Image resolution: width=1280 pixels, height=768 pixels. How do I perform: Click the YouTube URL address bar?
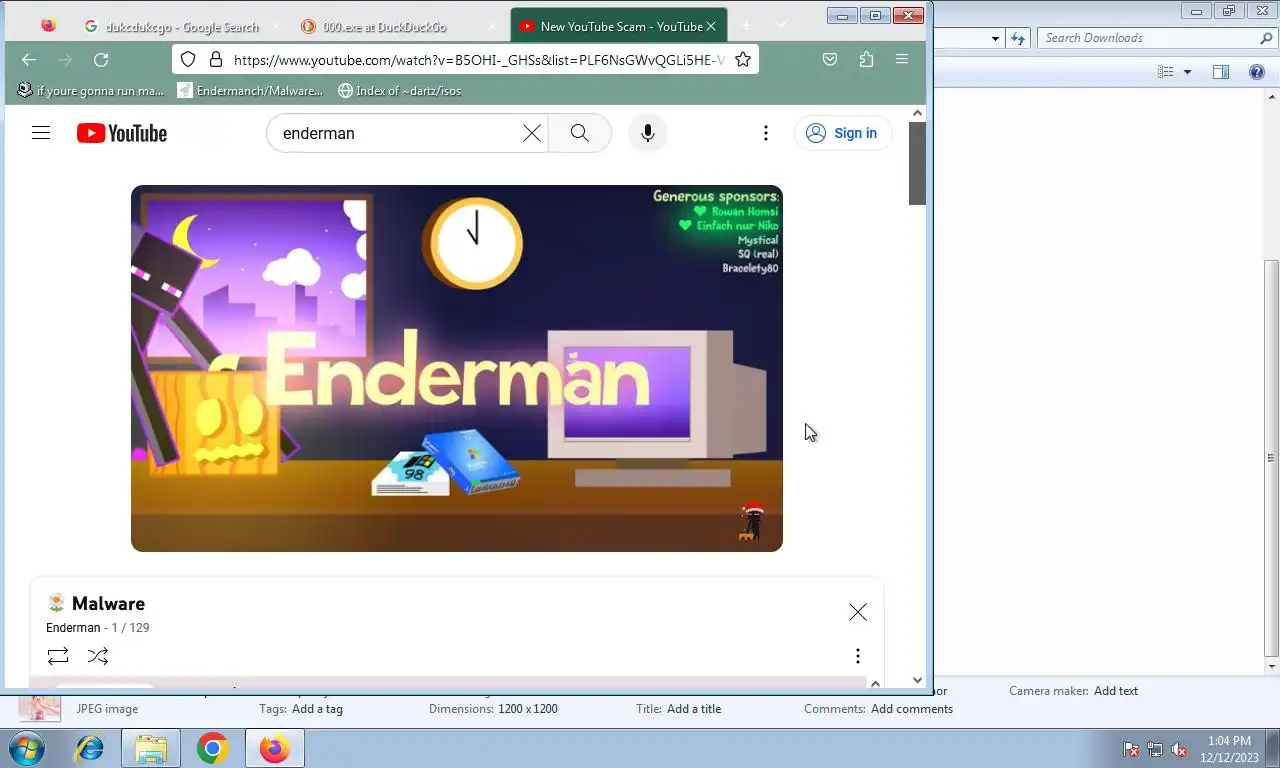click(x=478, y=60)
